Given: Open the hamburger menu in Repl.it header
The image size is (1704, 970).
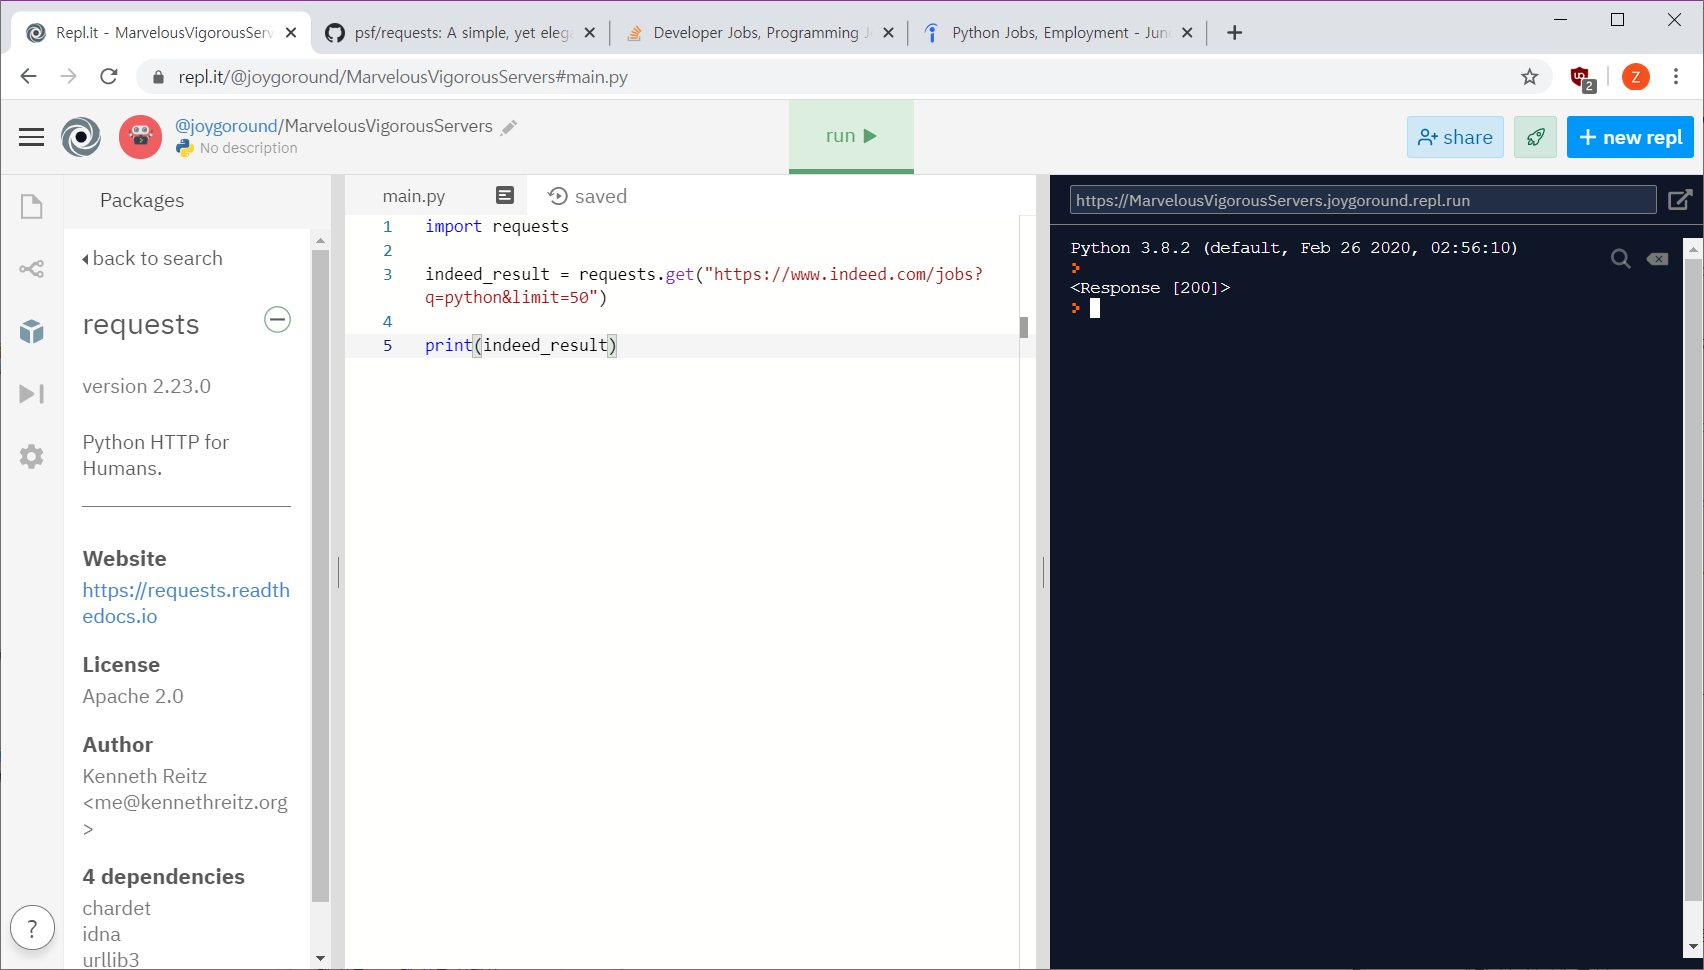Looking at the screenshot, I should click(x=32, y=137).
